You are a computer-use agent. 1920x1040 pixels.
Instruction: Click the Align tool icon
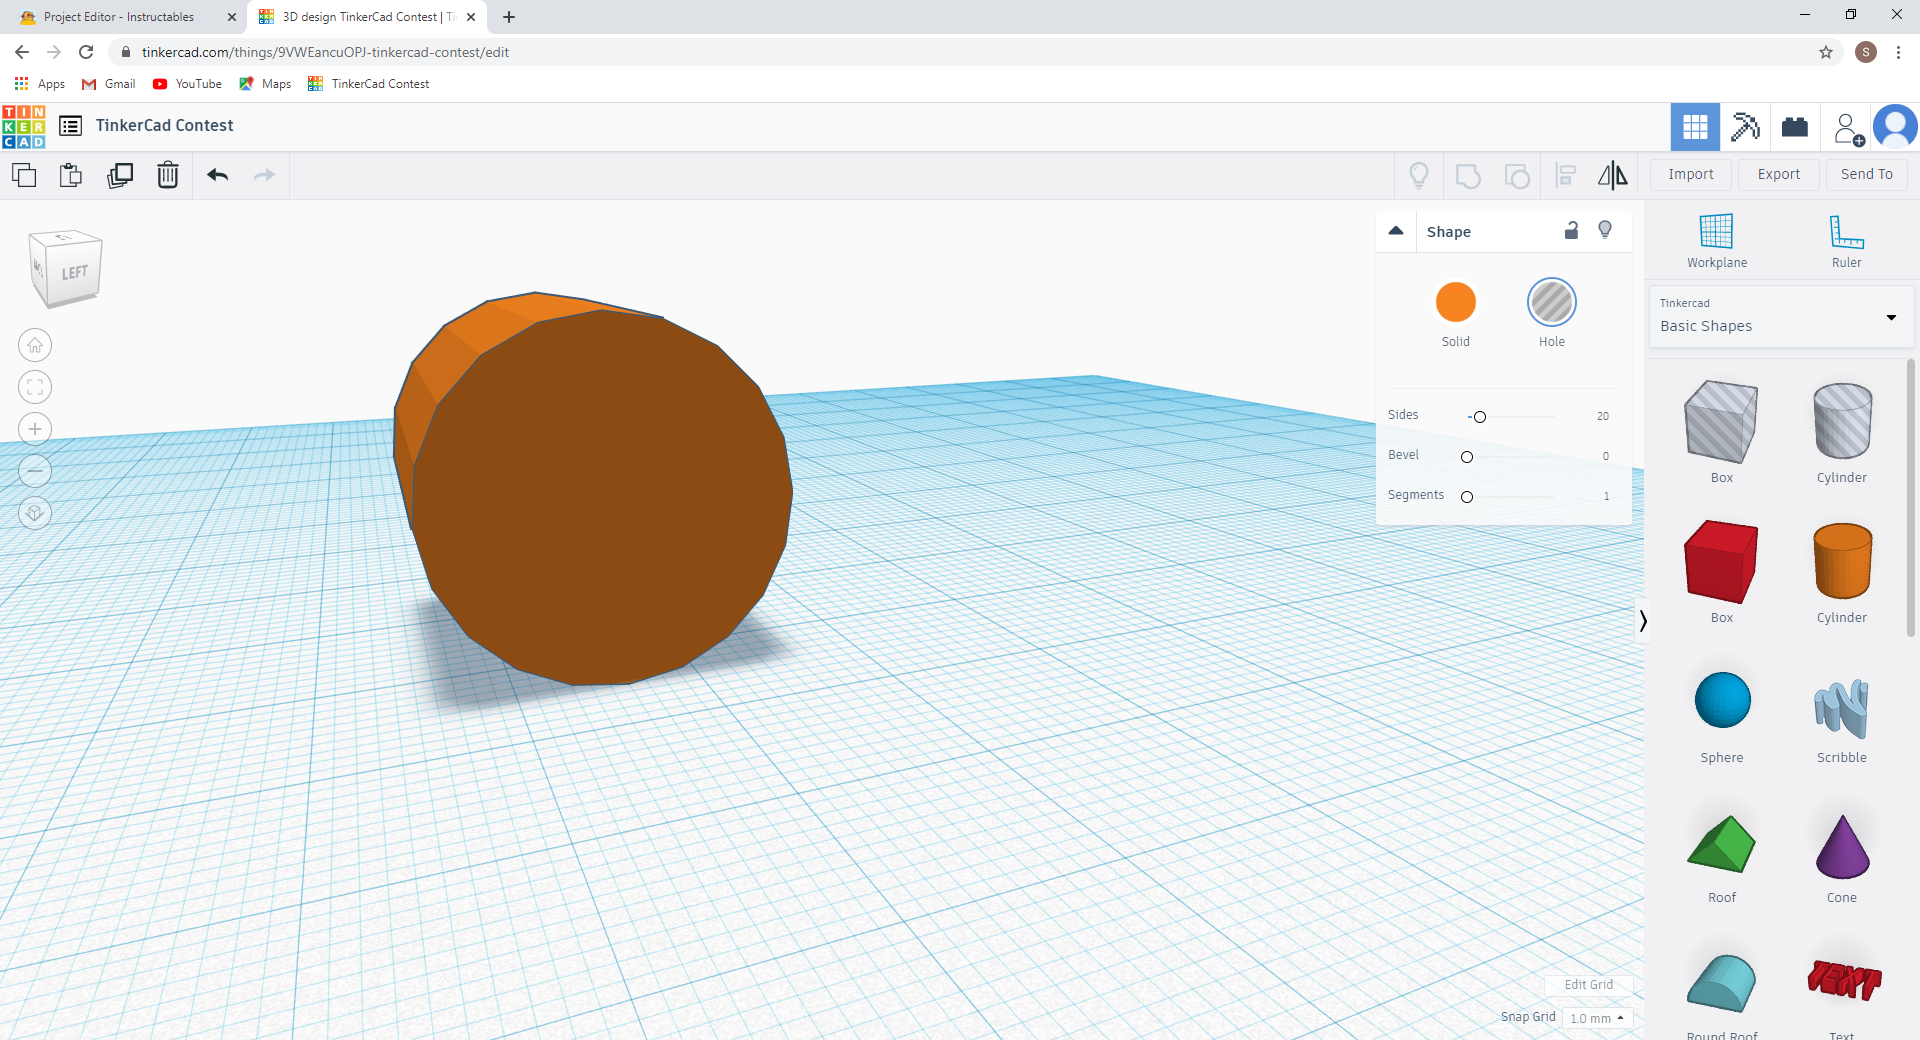coord(1566,176)
